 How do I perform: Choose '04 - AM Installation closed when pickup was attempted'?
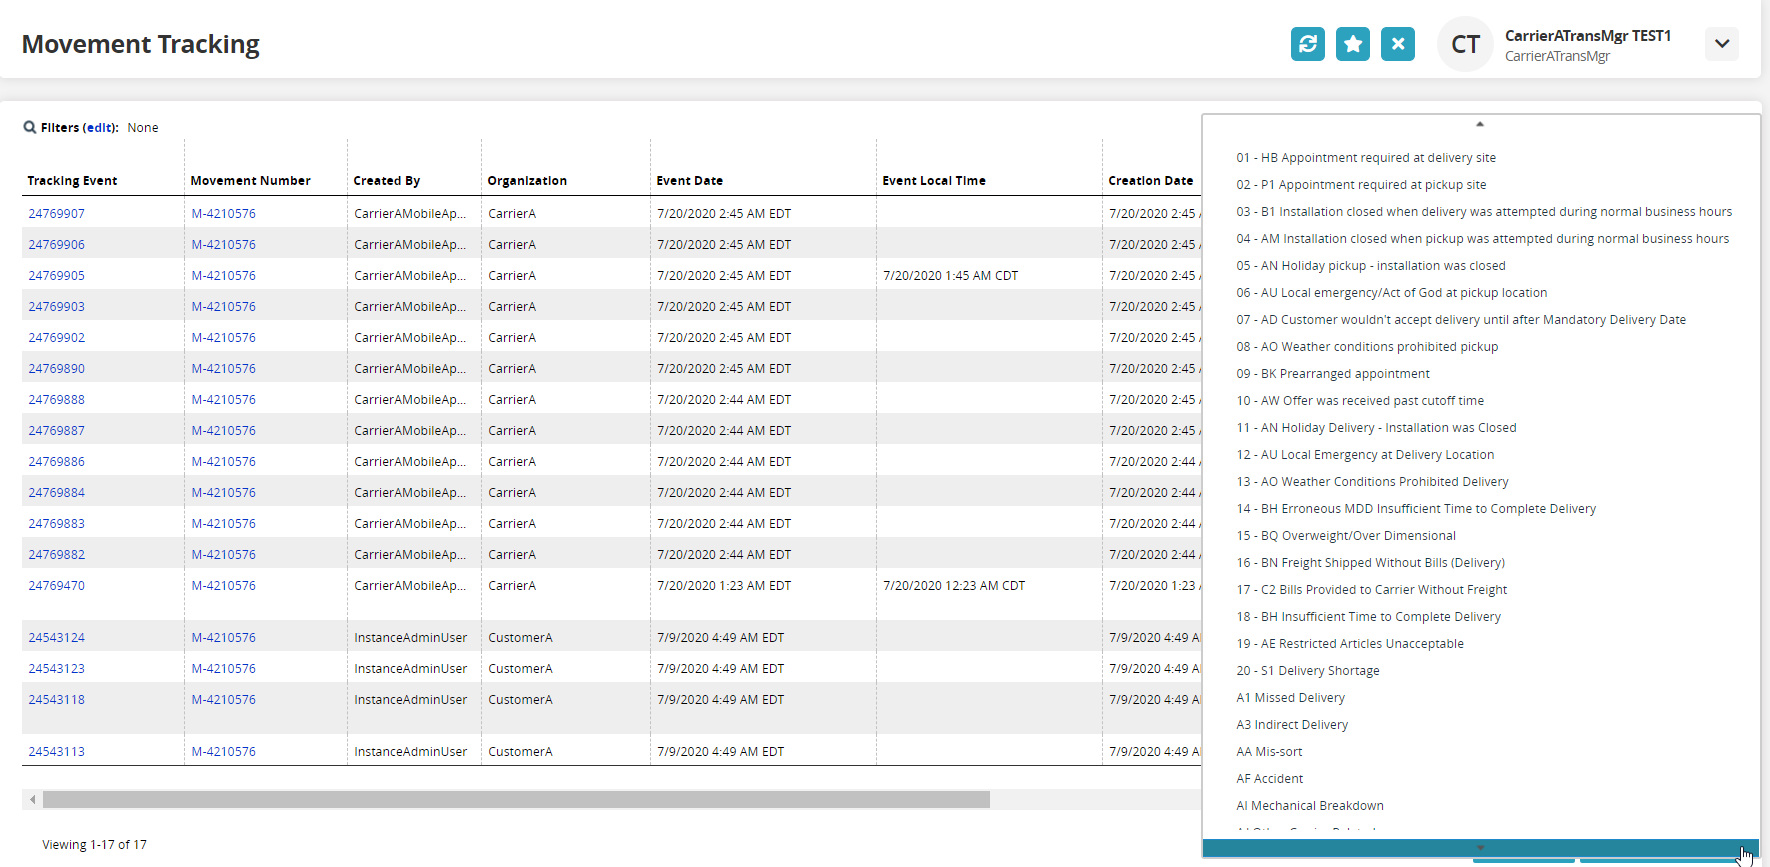pyautogui.click(x=1482, y=239)
